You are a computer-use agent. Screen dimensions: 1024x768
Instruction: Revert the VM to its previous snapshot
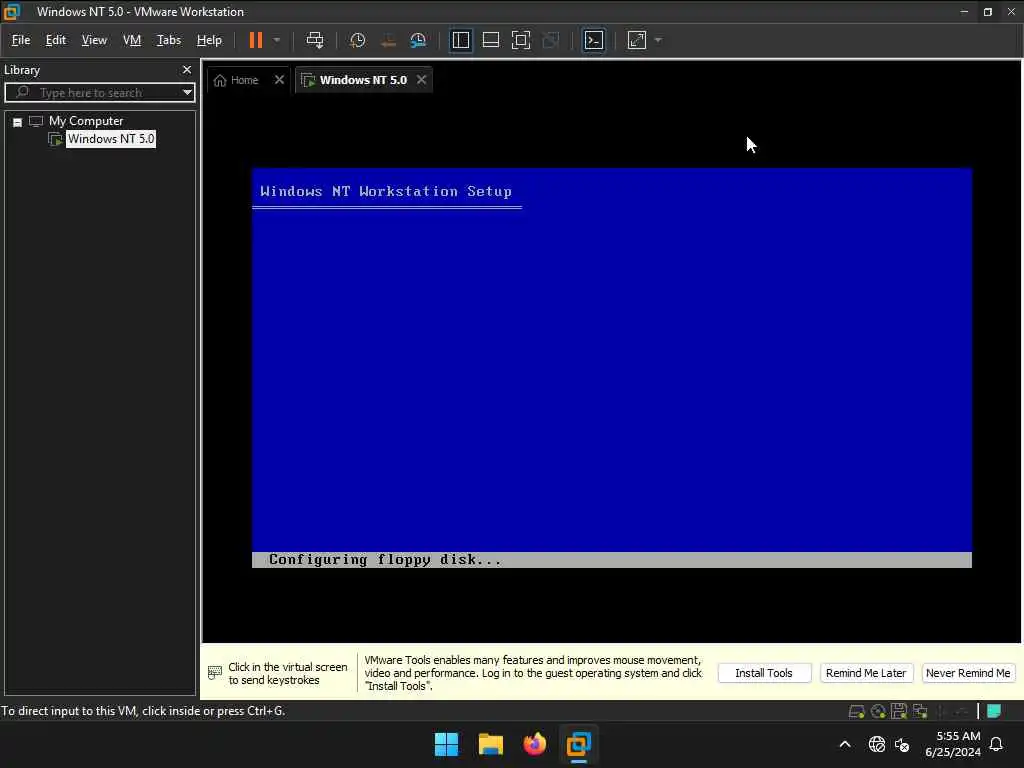coord(388,40)
